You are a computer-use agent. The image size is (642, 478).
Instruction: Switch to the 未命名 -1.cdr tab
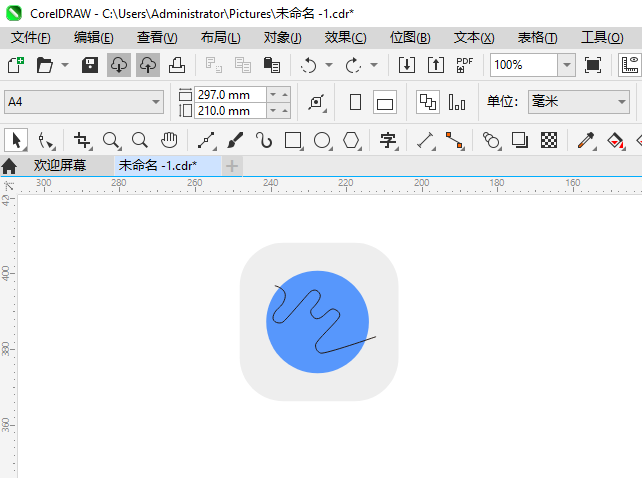click(167, 165)
